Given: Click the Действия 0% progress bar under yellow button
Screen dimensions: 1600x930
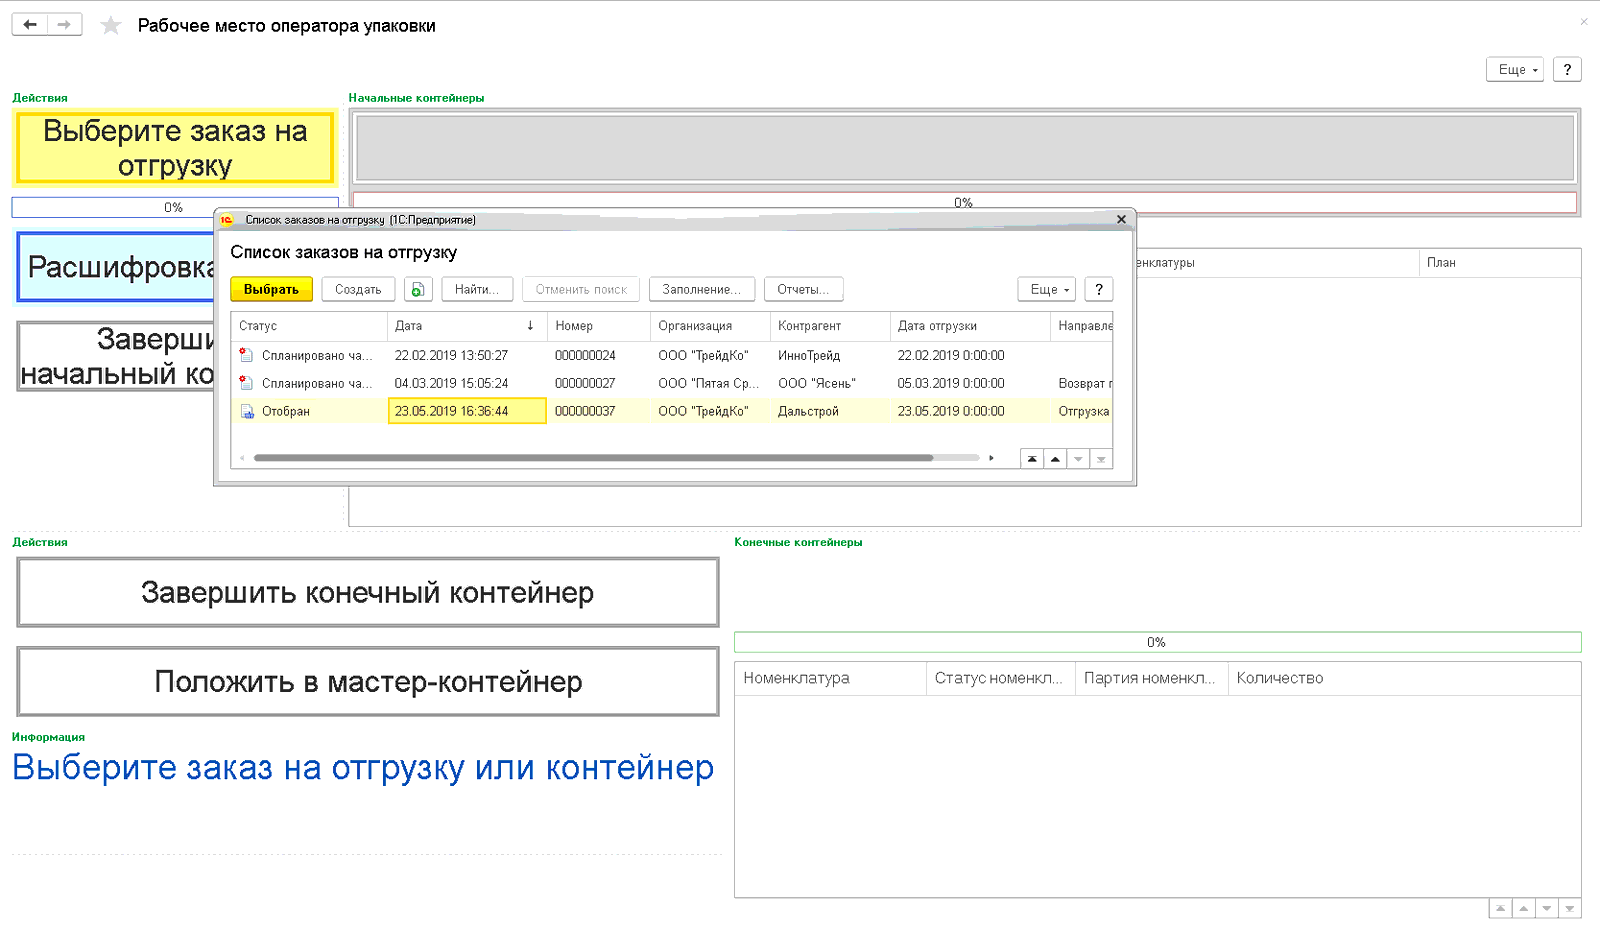Looking at the screenshot, I should [175, 207].
